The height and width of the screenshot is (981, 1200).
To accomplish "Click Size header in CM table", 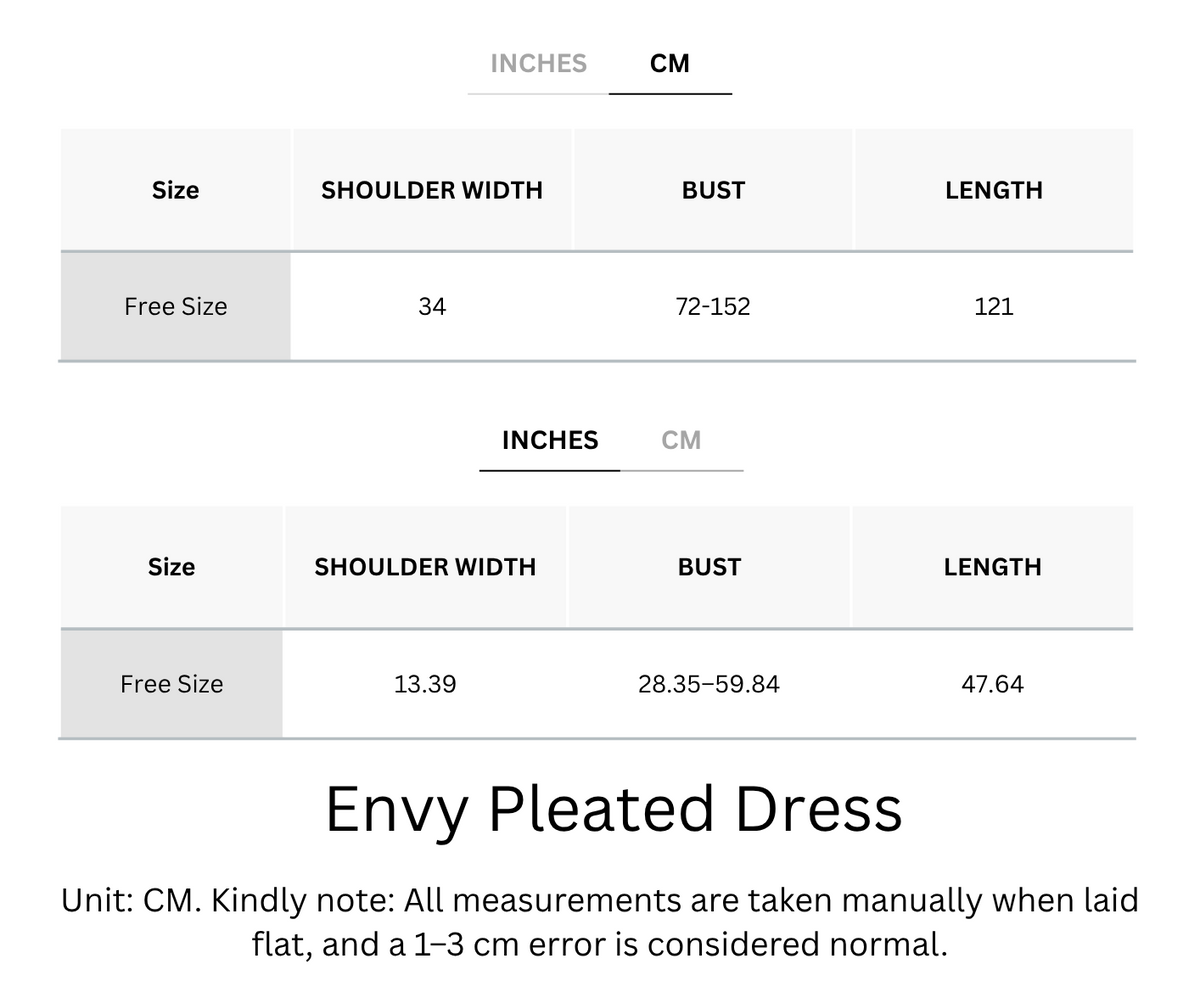I will click(x=175, y=190).
